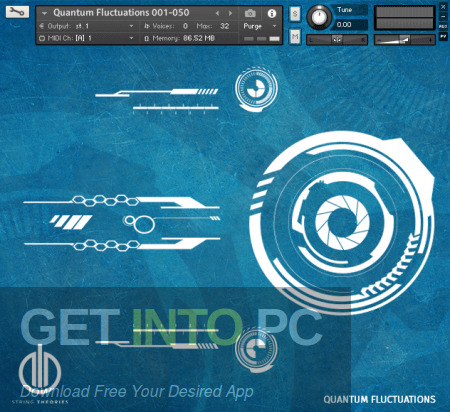Select the leftmost header size bar
The height and width of the screenshot is (412, 450).
coord(249,39)
